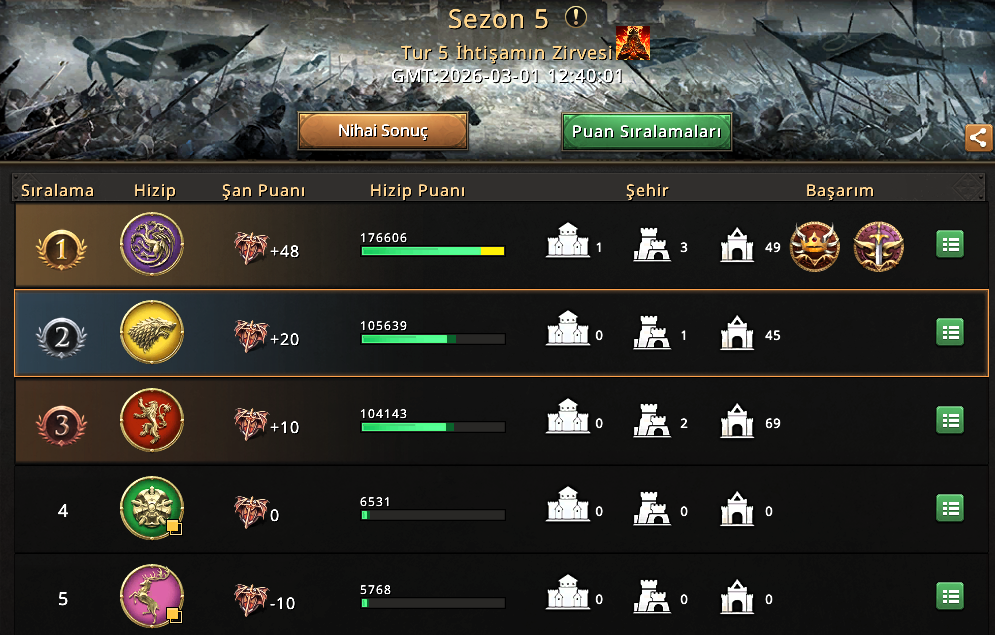
Task: Open details list for rank 4 faction
Action: [950, 508]
